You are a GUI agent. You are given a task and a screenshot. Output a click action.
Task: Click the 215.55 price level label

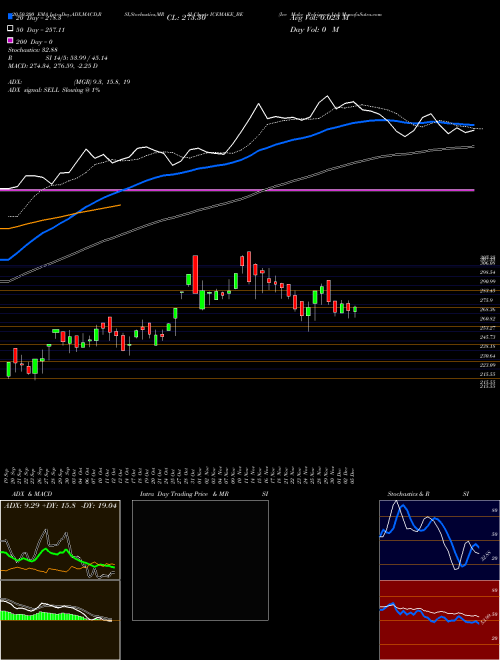click(487, 374)
